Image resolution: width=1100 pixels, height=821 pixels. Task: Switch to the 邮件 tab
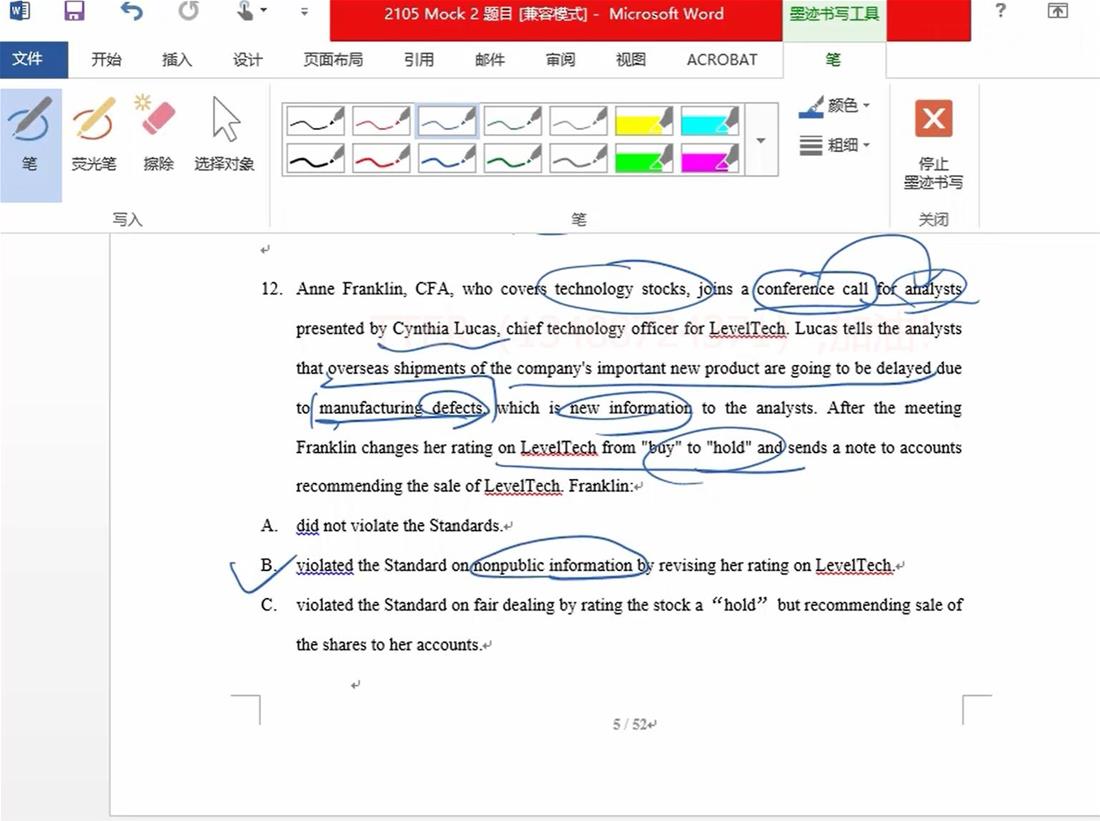[x=490, y=60]
